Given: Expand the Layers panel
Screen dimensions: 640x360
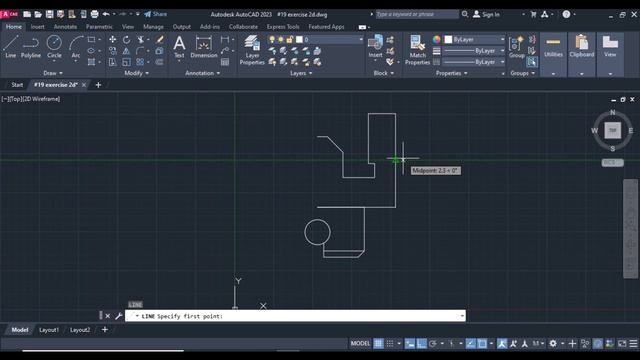Looking at the screenshot, I should click(301, 73).
